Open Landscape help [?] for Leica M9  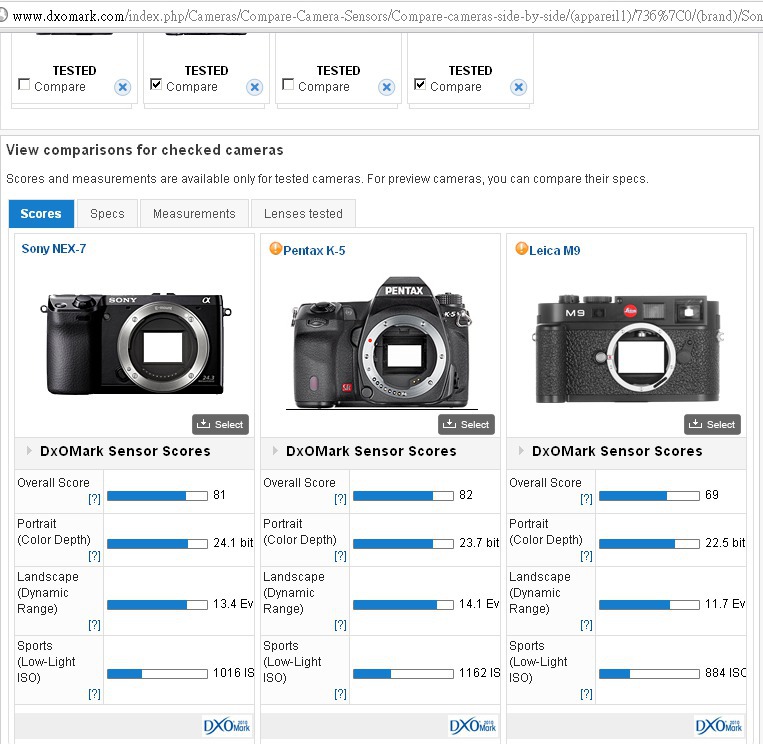point(586,625)
